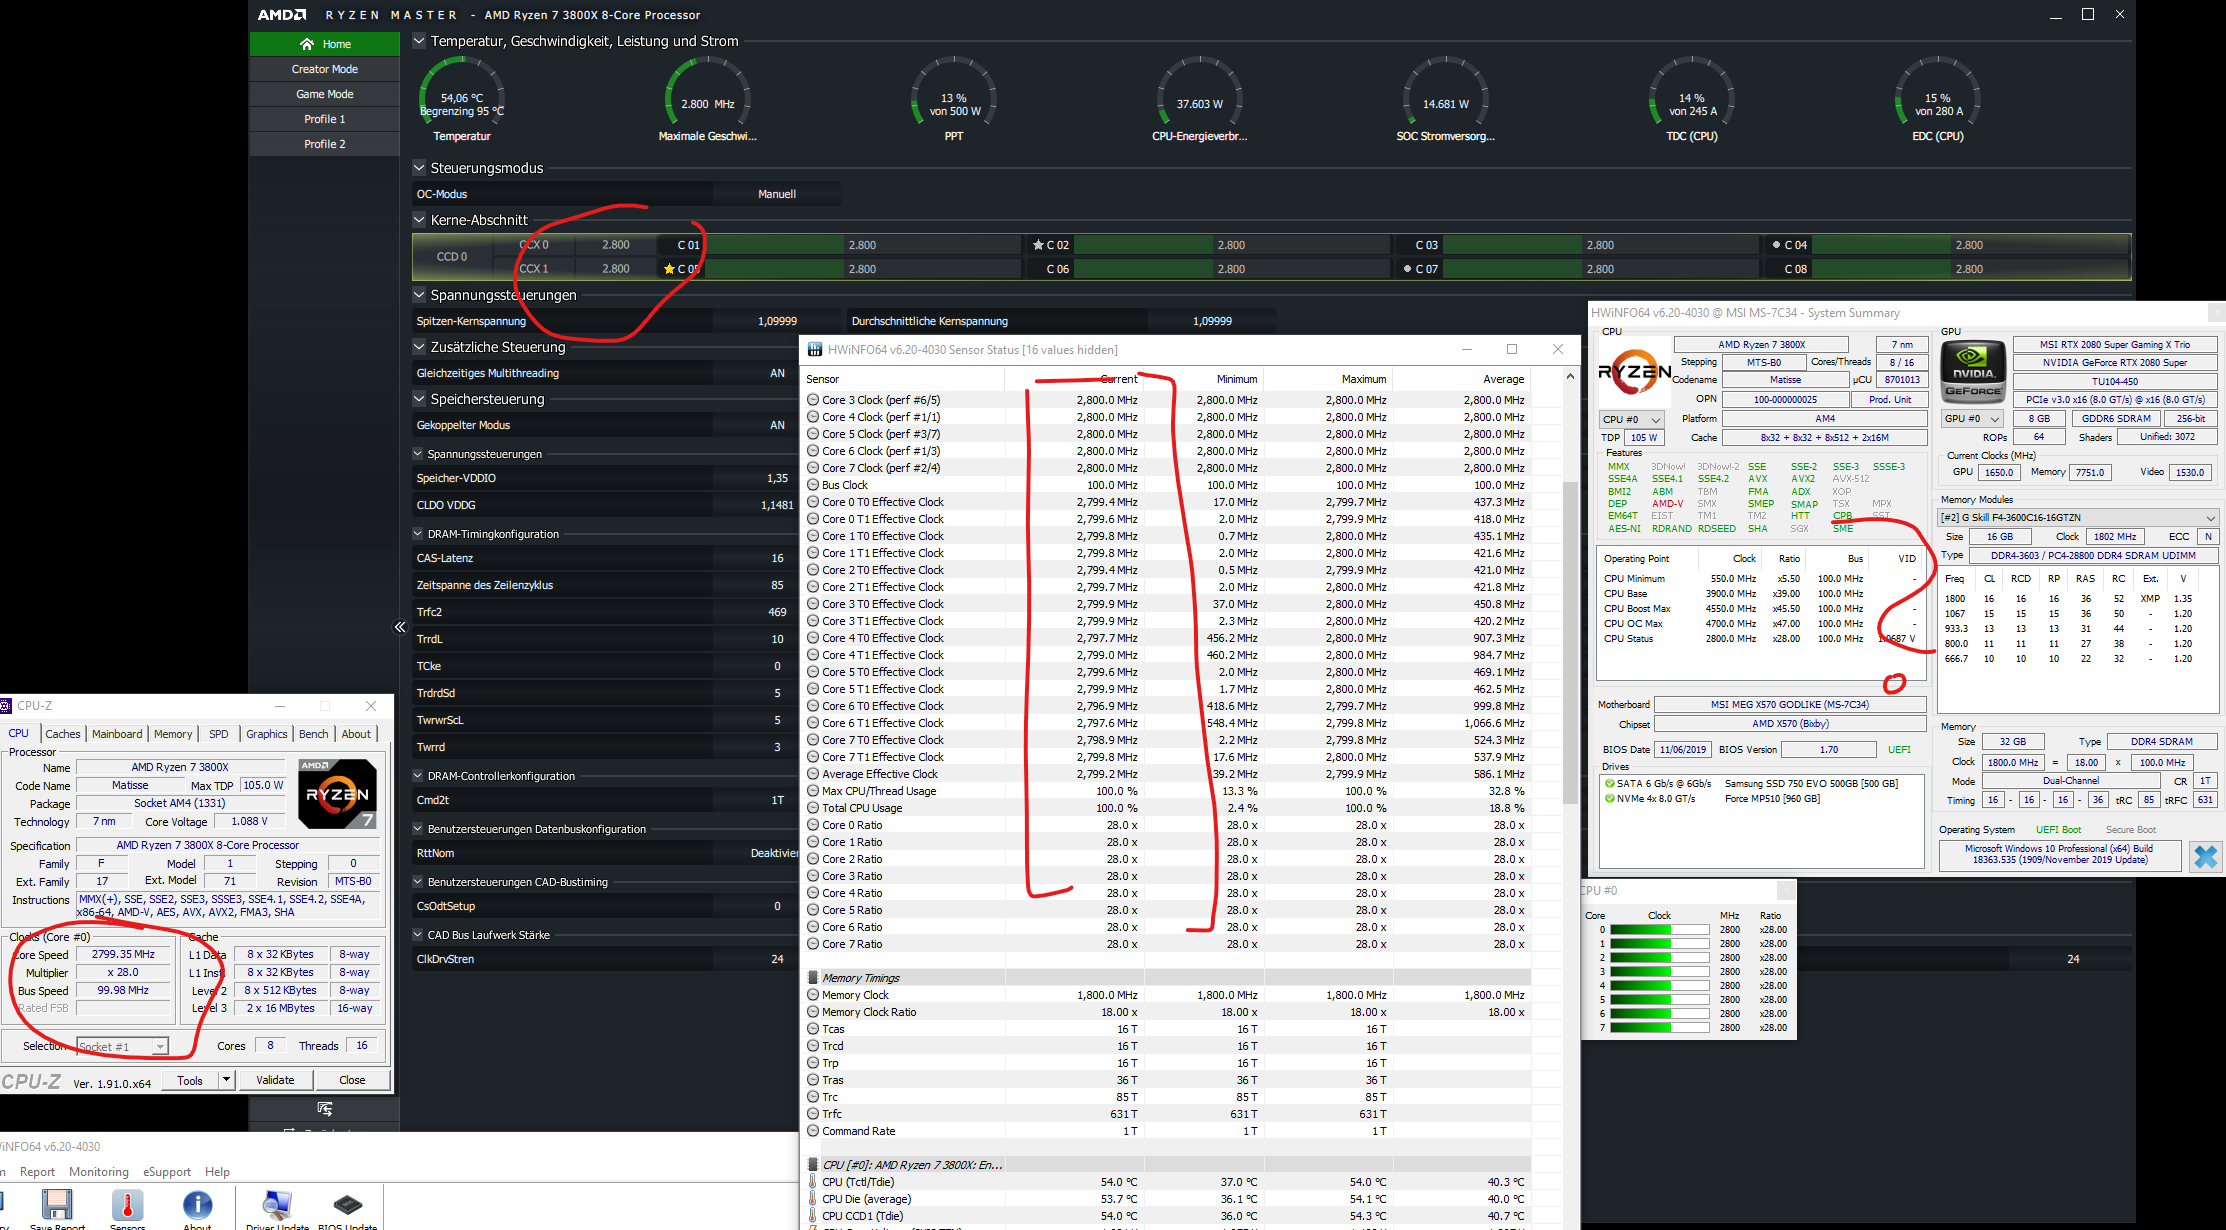Open the CPU #0 selector dropdown

(1631, 419)
